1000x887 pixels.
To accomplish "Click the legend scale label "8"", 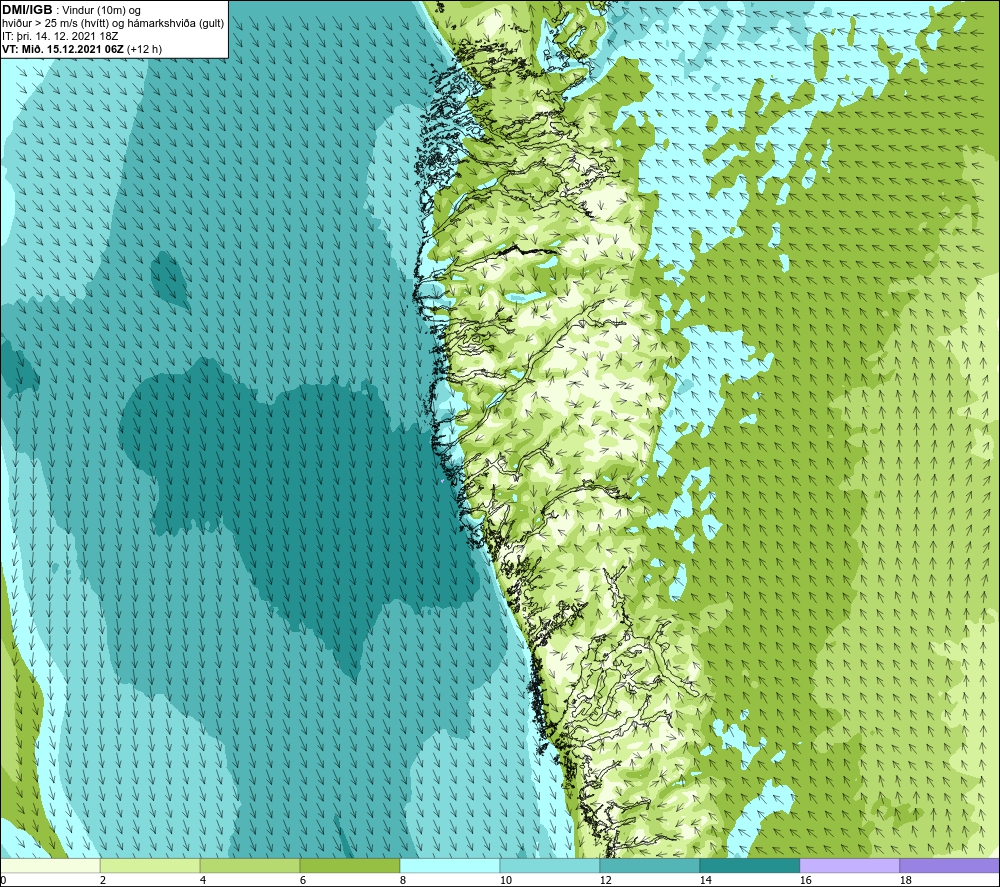I will tap(402, 880).
